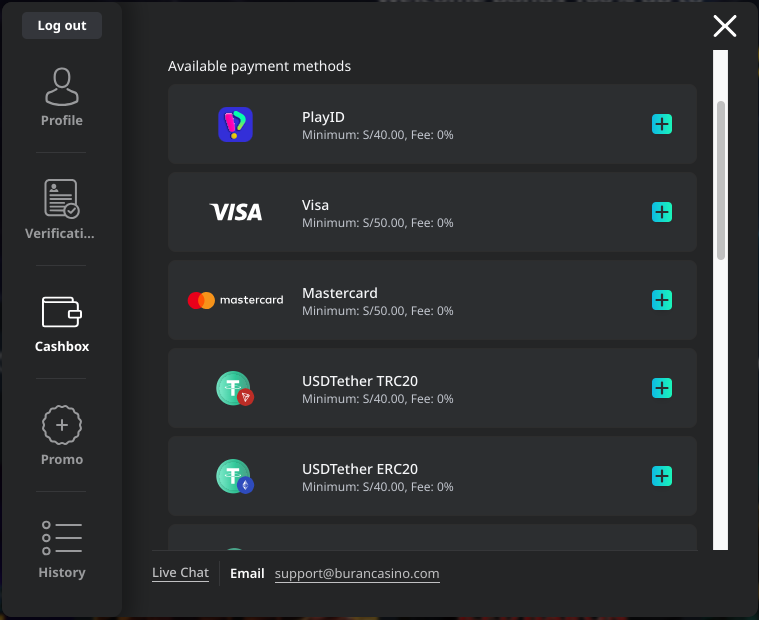Open the Profile section icon

pos(62,87)
